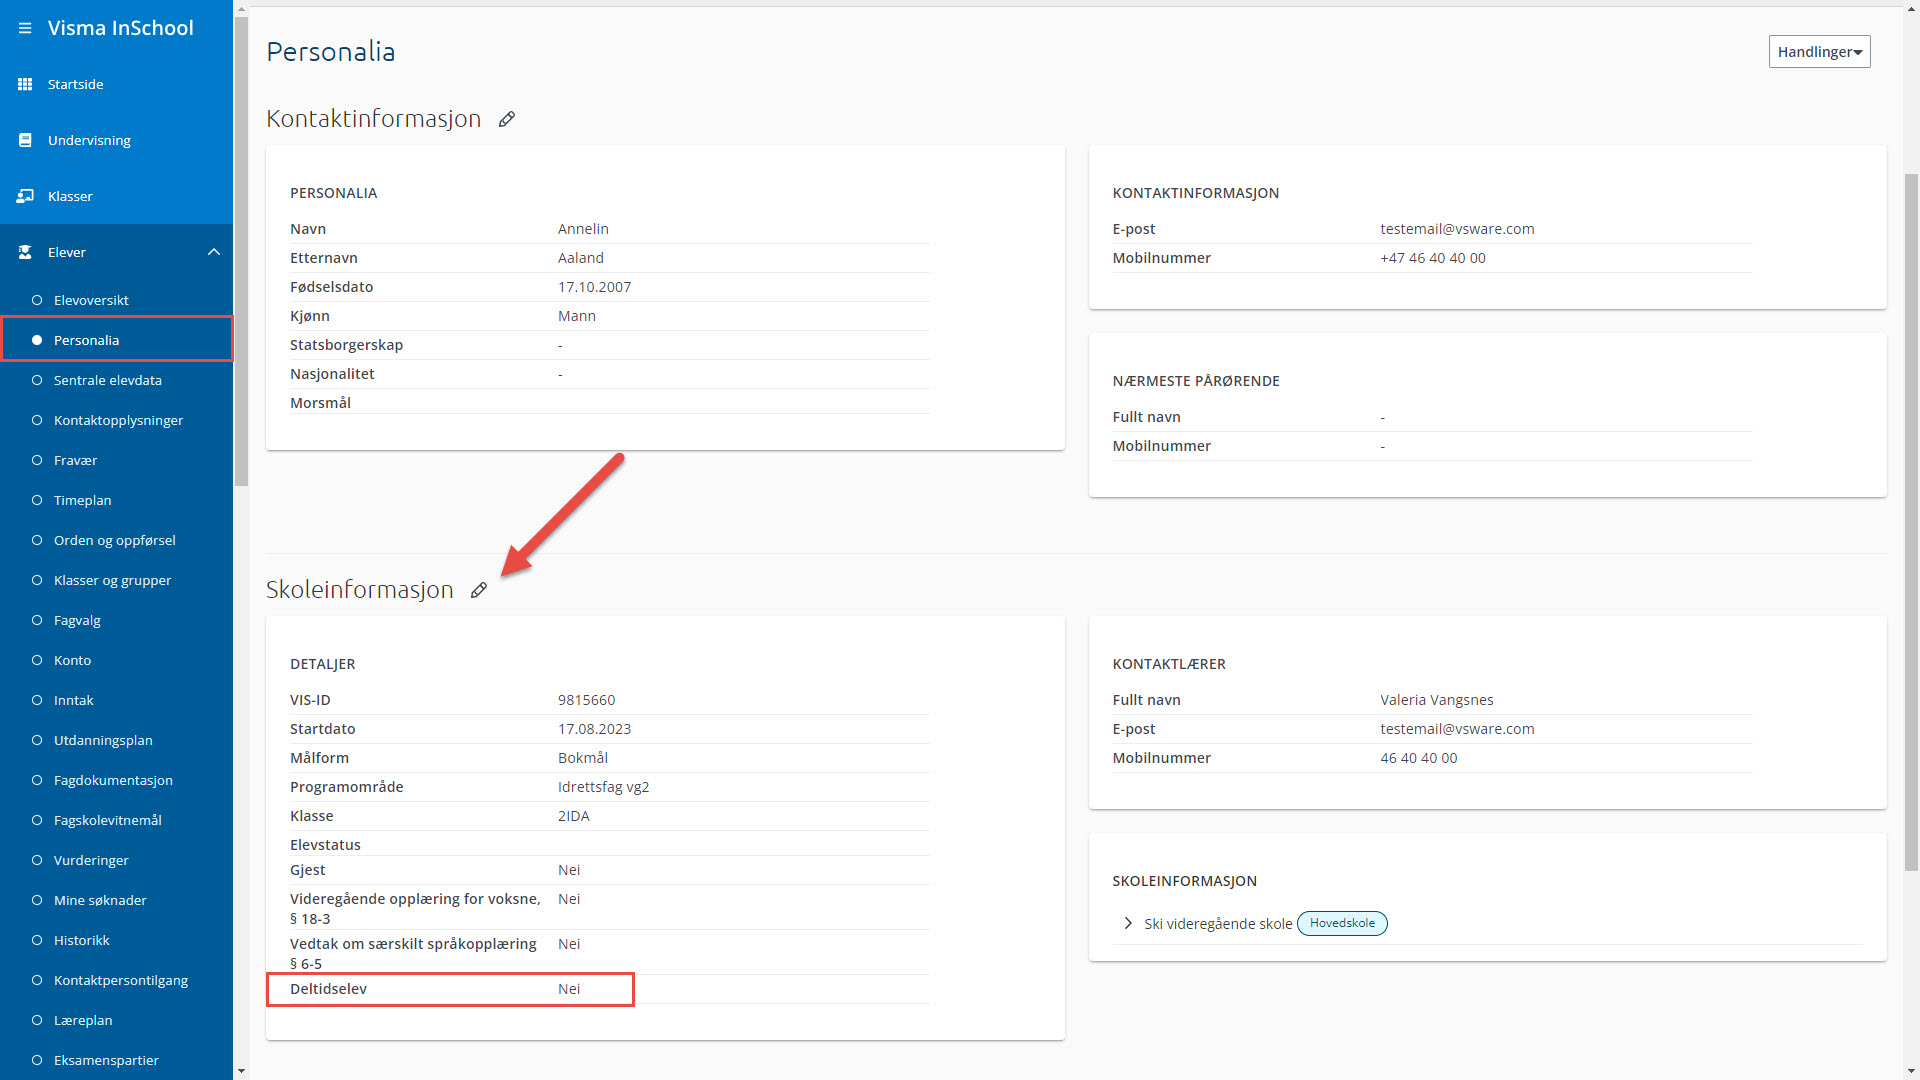Click Målform value Bokmål
Image resolution: width=1920 pixels, height=1080 pixels.
(x=583, y=758)
